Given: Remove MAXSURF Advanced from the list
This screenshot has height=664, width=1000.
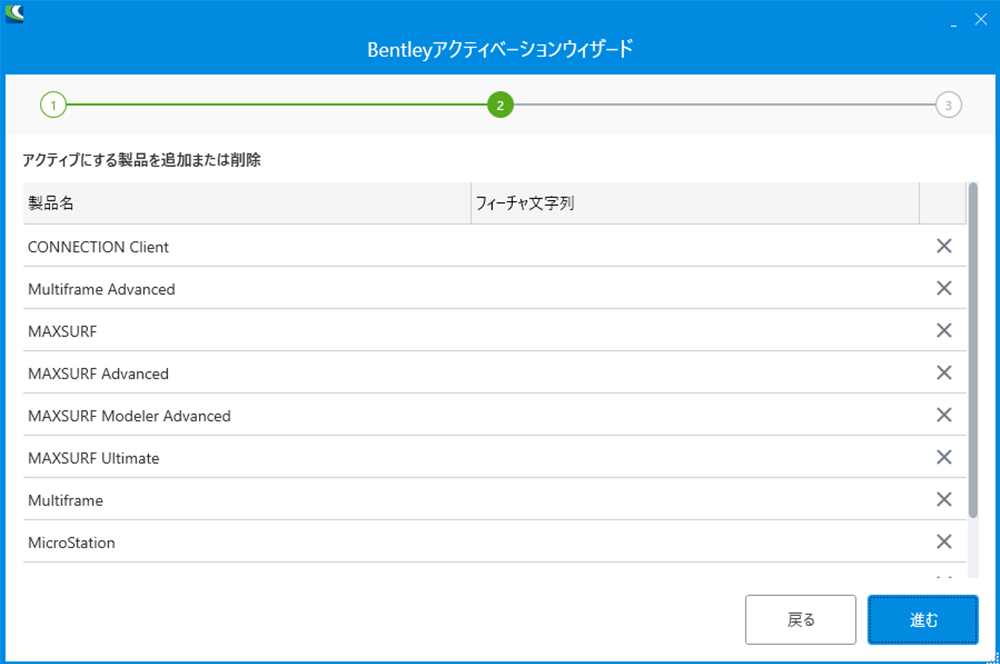Looking at the screenshot, I should tap(944, 372).
